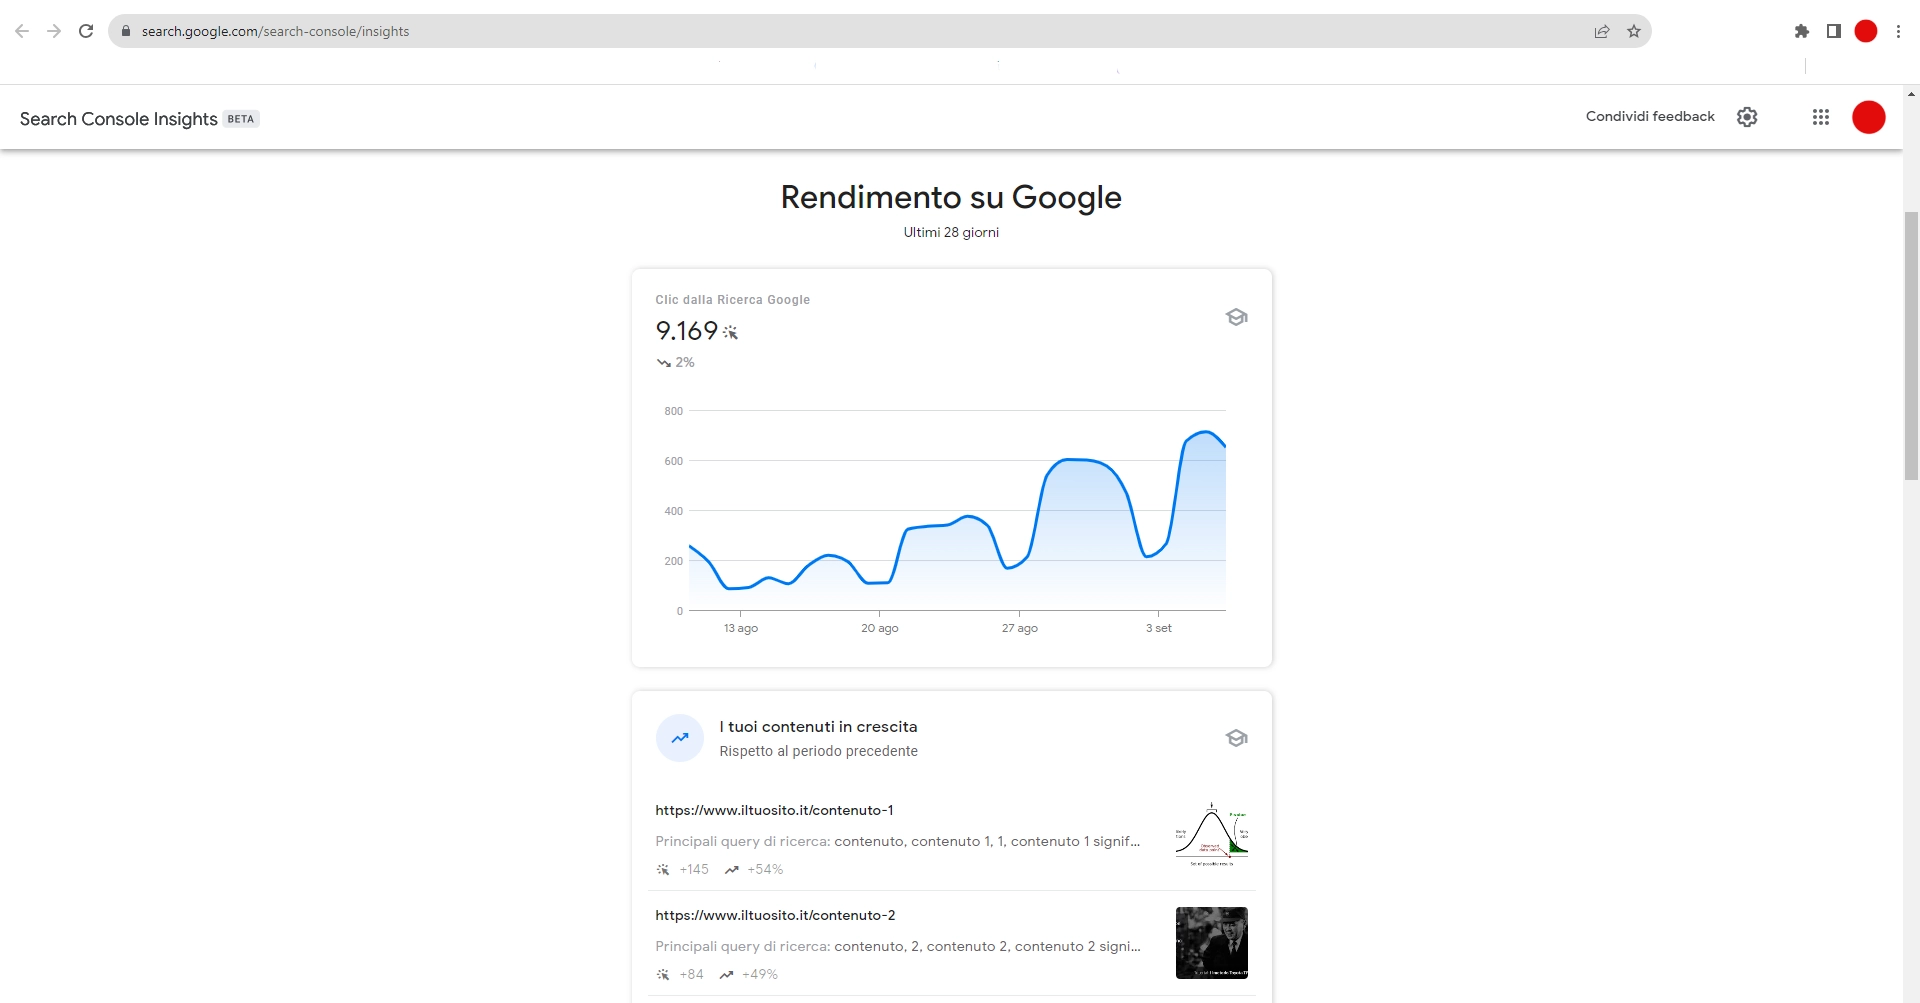The image size is (1920, 1003).
Task: Bookmark this page with the star
Action: 1634,31
